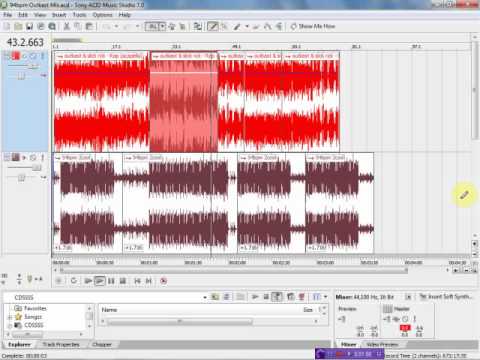Expand the CDSSSS drive in Explorer tree
This screenshot has height=360, width=480.
(x=10, y=325)
